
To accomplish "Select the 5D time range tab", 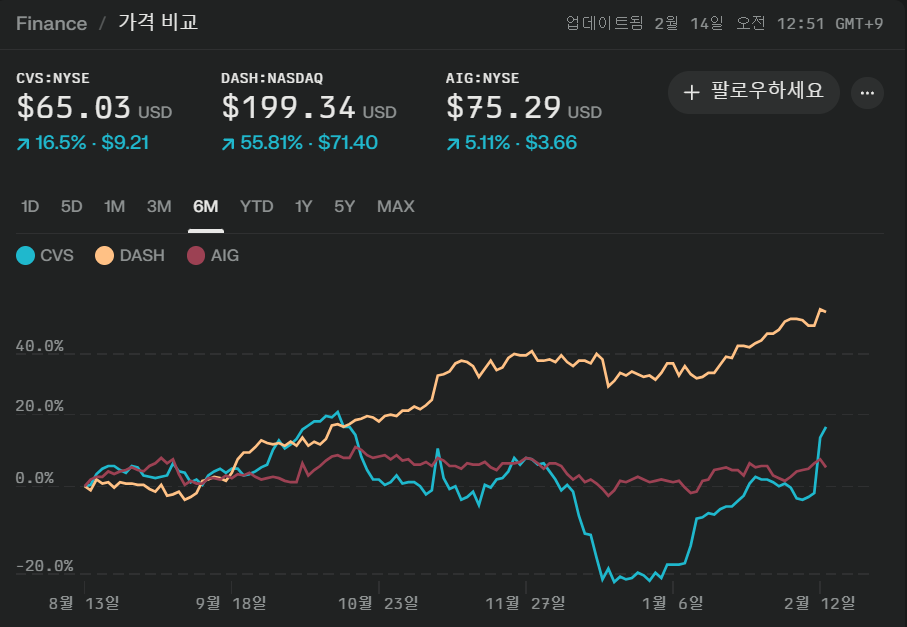I will [x=71, y=206].
